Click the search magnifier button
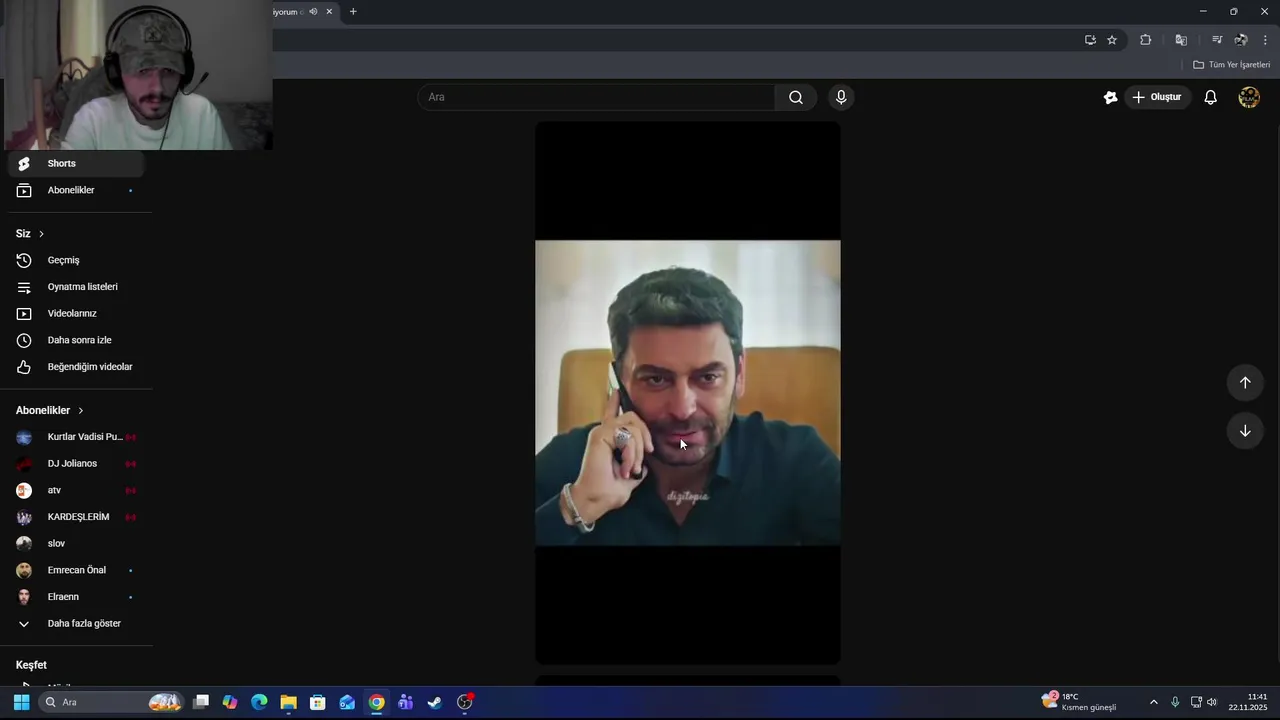 796,97
